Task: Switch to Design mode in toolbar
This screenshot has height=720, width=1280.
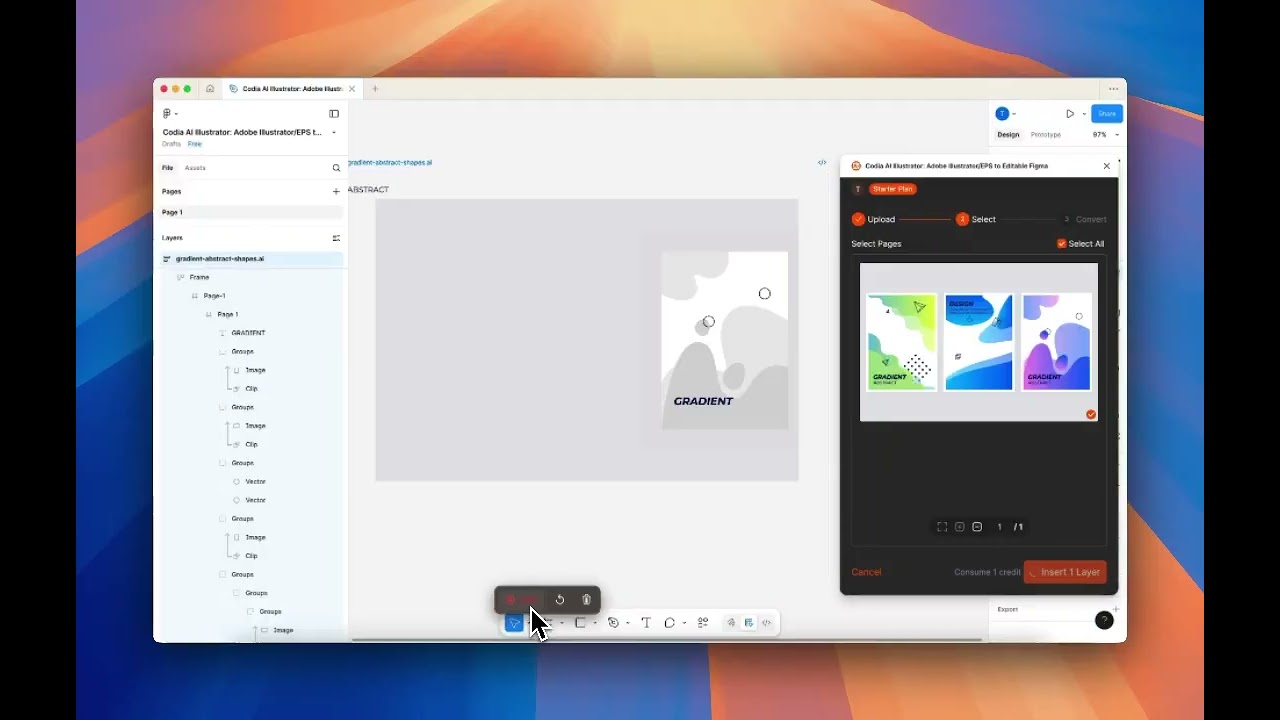Action: 748,623
